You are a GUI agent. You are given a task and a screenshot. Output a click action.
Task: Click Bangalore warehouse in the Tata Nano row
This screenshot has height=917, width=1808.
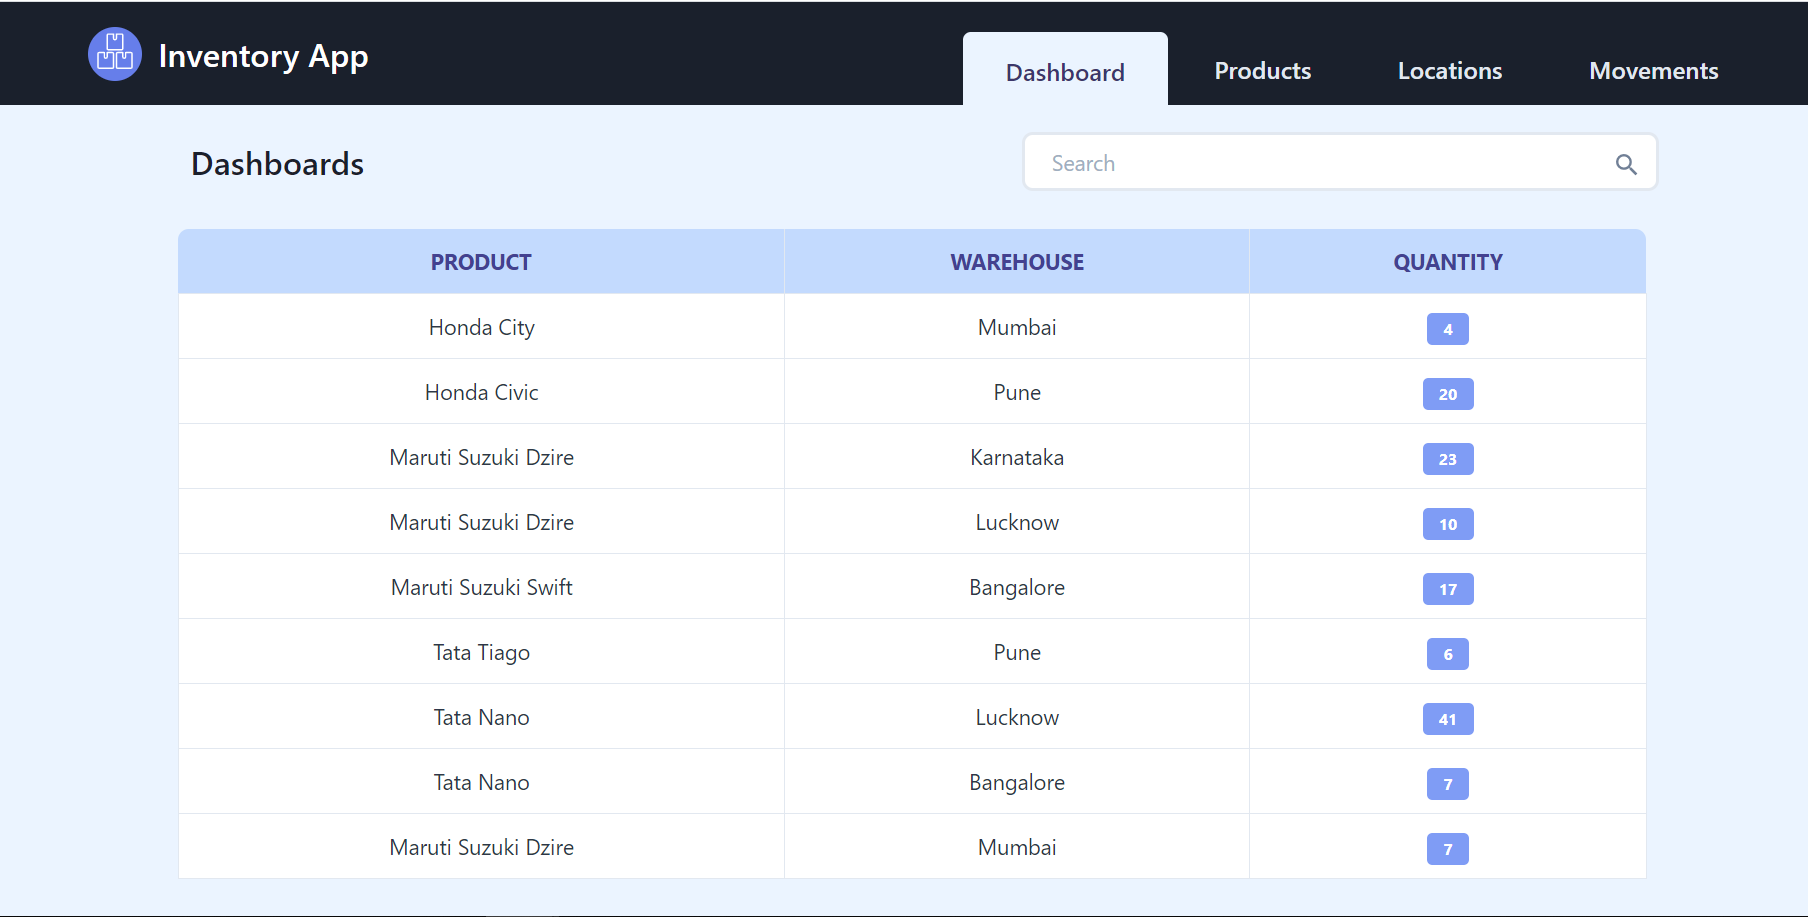point(1017,782)
